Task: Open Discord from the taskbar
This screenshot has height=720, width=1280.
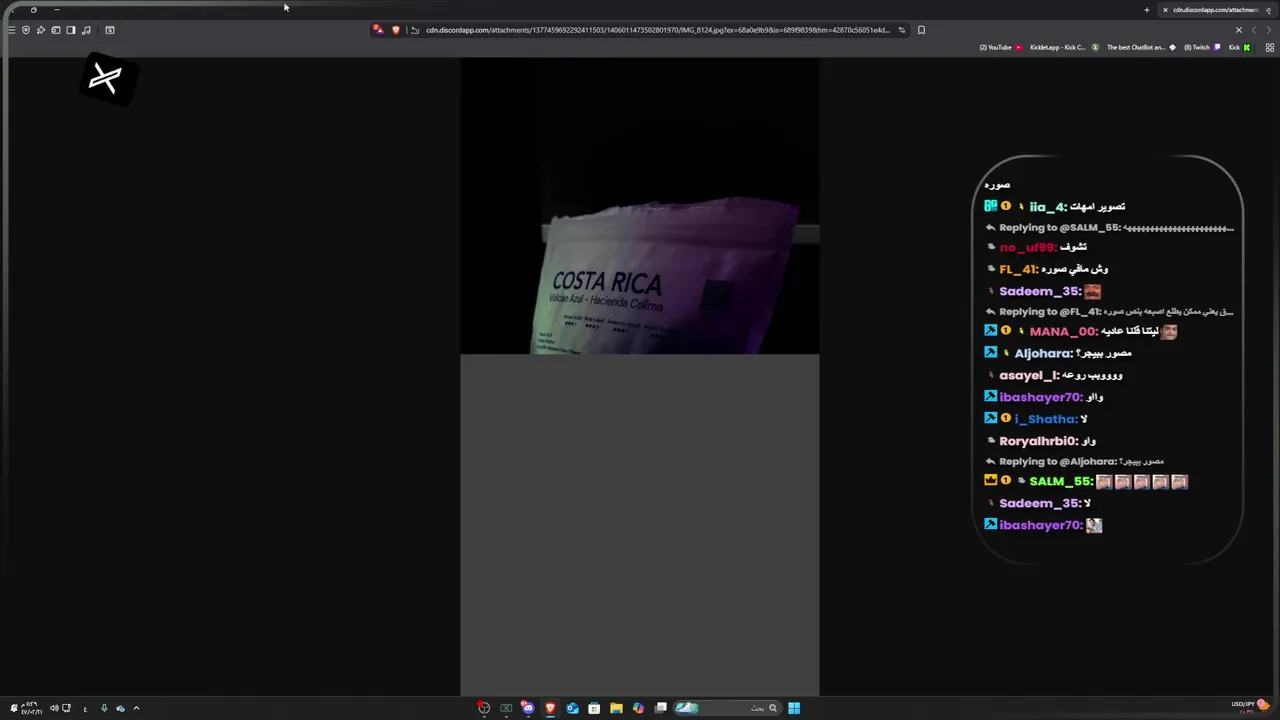Action: point(528,708)
